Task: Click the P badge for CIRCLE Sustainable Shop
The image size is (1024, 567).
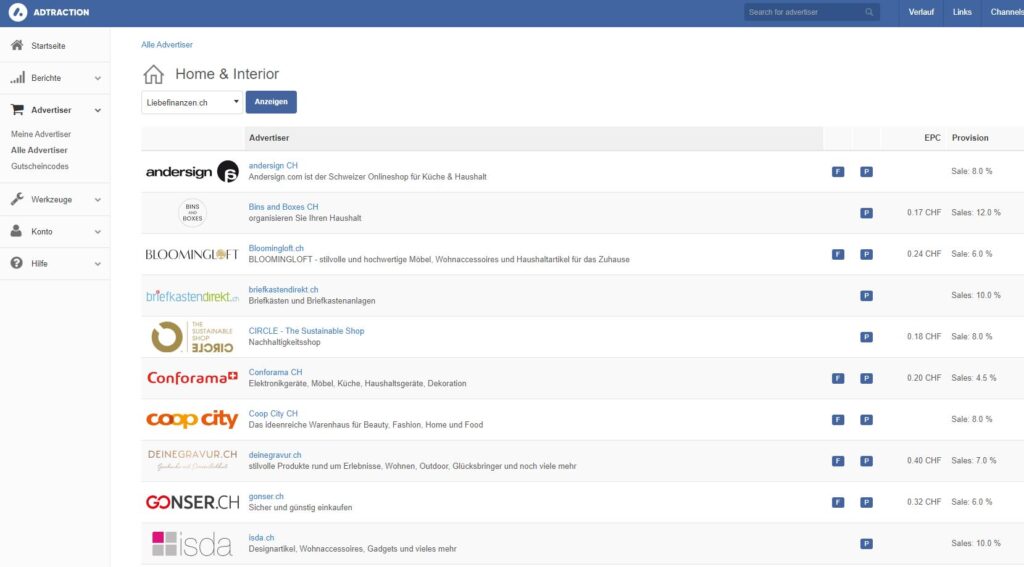Action: [x=866, y=337]
